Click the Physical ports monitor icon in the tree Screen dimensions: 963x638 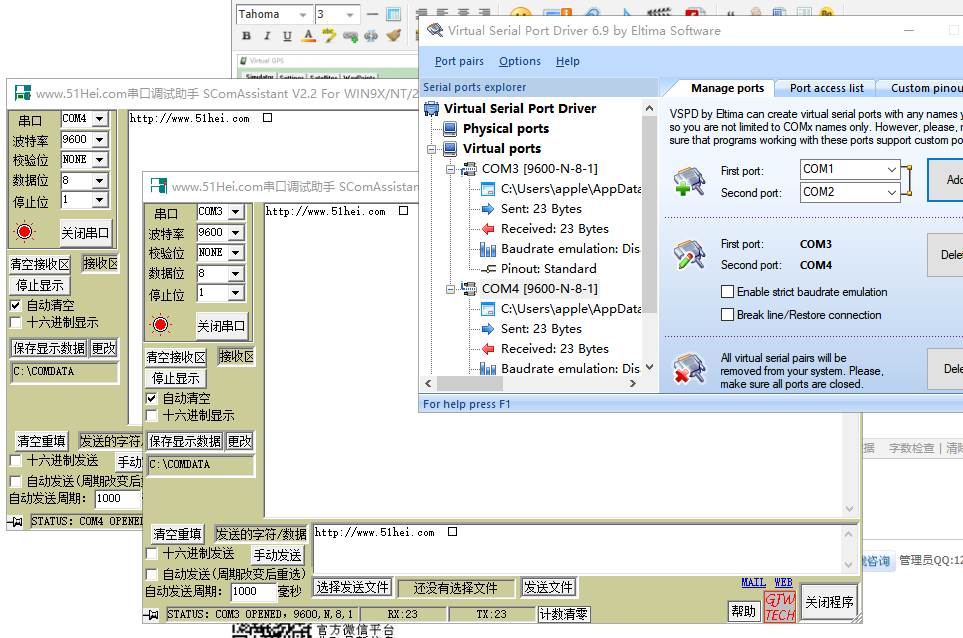tap(450, 129)
